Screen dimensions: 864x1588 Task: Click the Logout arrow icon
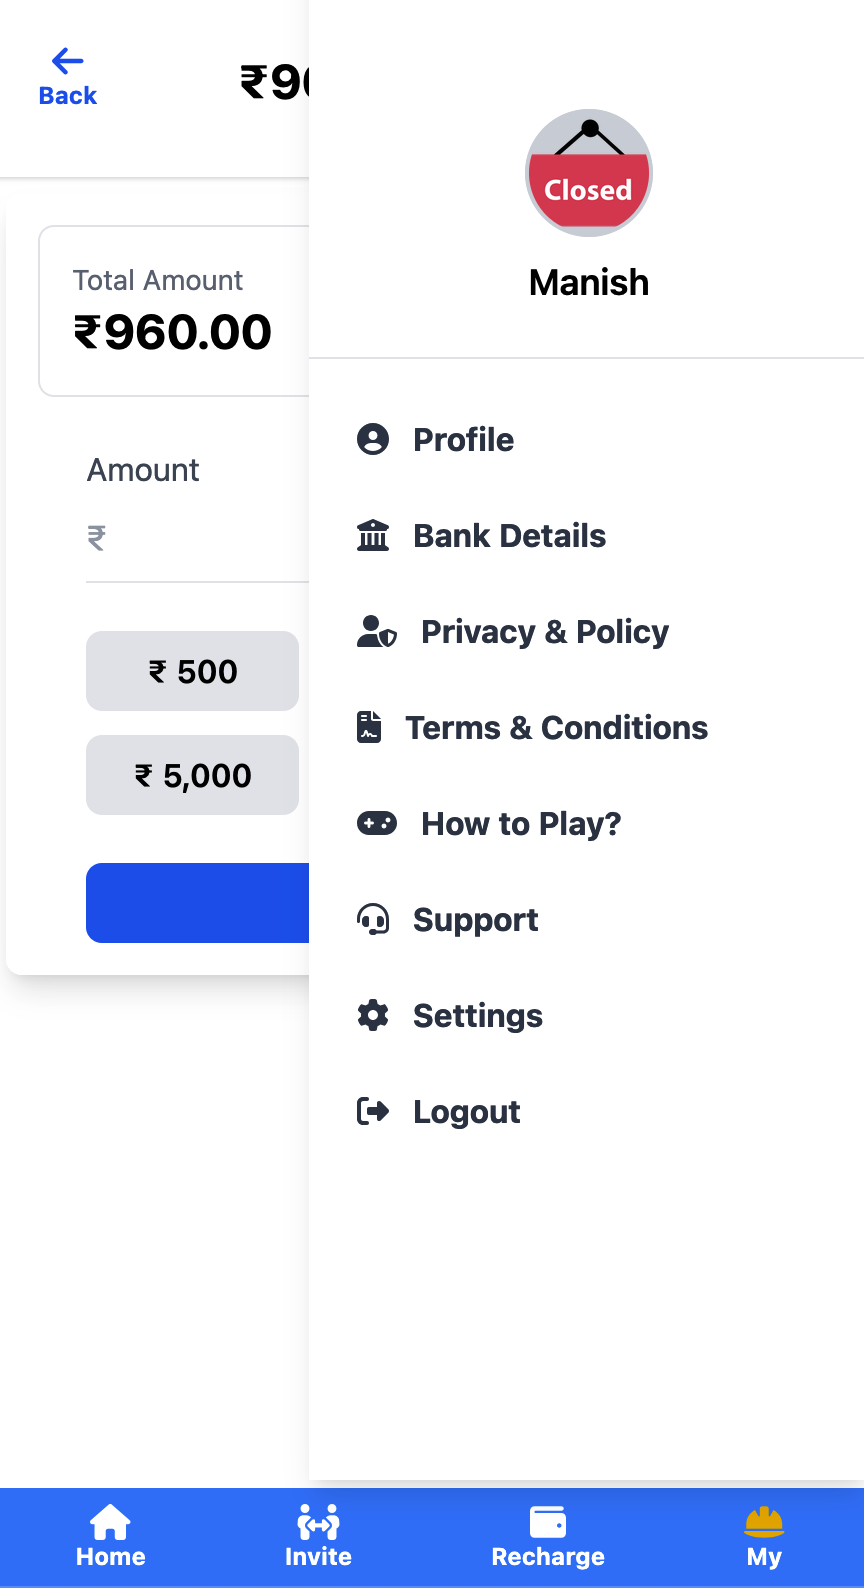pos(373,1111)
